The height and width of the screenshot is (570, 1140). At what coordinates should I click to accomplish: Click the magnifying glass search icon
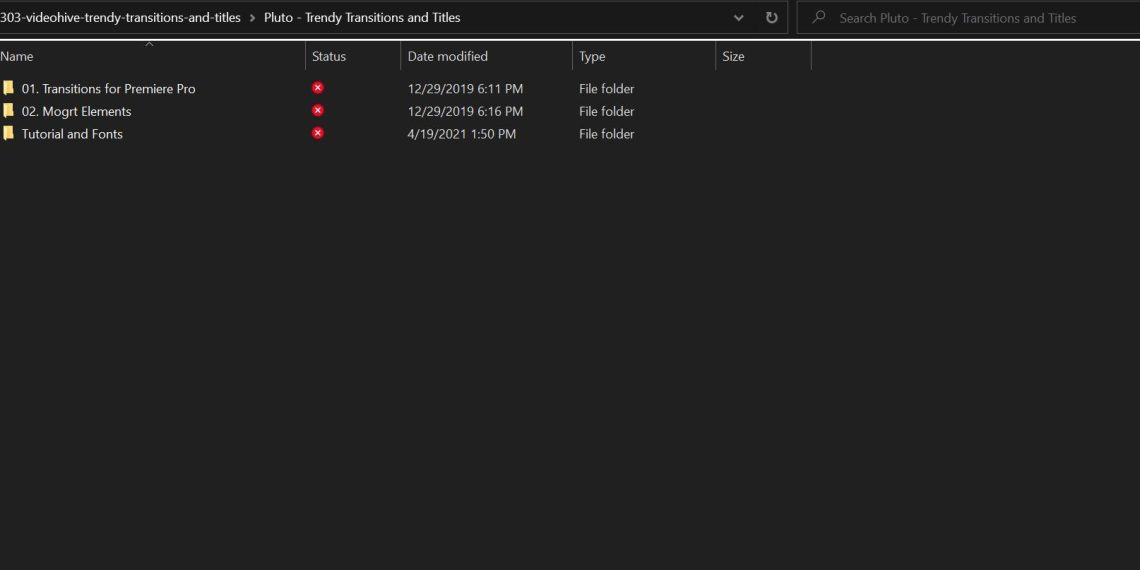[x=819, y=18]
